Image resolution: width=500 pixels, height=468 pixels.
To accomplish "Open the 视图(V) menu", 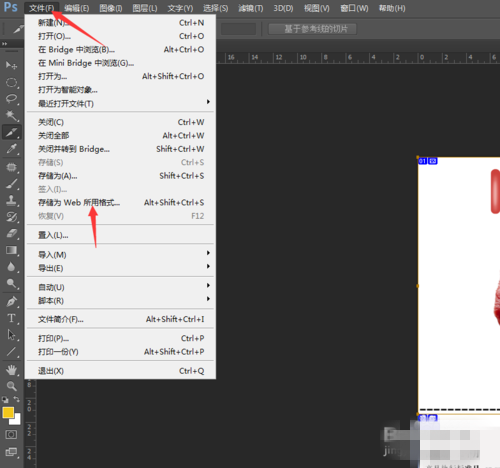I will tap(317, 8).
